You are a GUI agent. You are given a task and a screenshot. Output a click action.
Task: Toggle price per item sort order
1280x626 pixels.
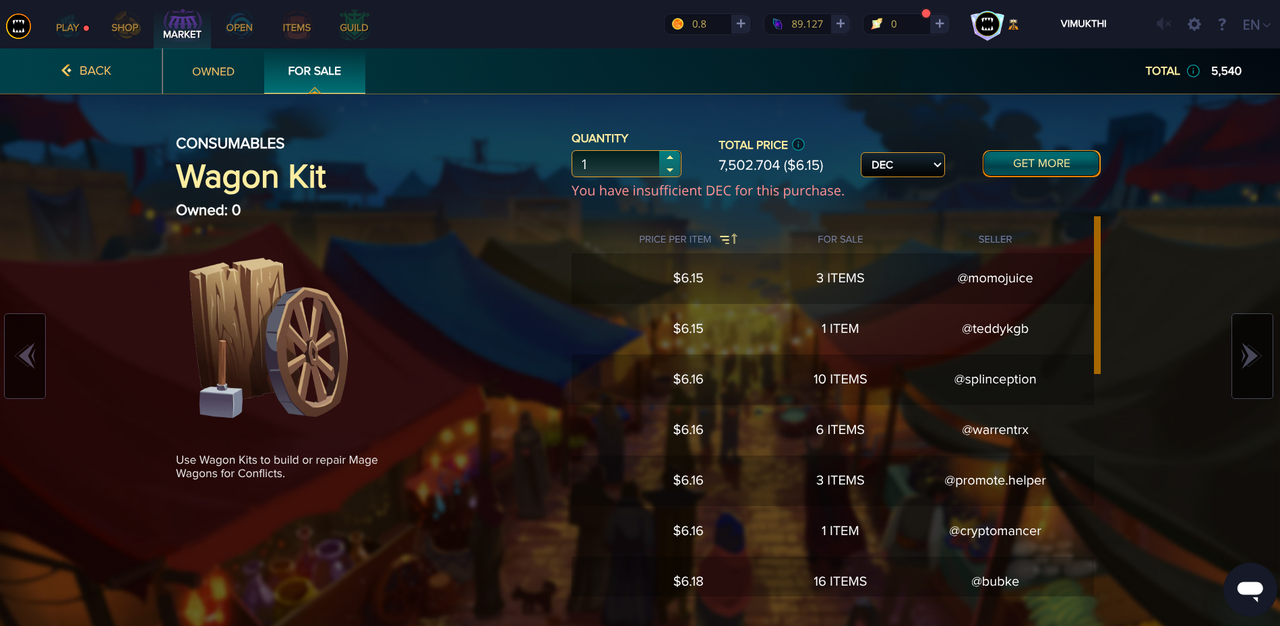(728, 239)
